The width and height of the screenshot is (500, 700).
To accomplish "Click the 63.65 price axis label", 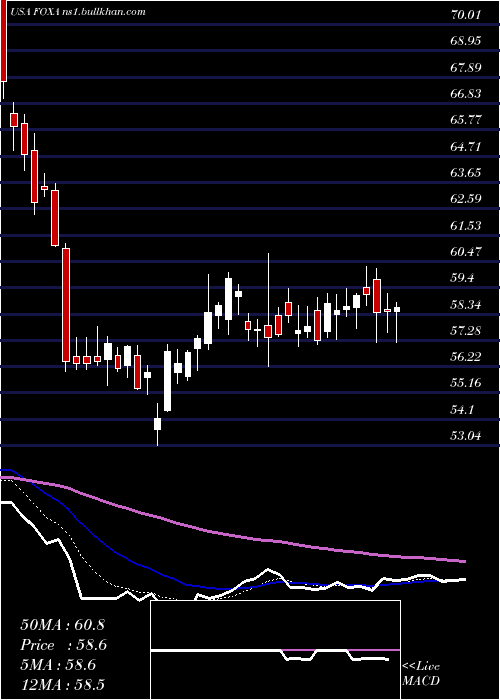I will [x=466, y=172].
